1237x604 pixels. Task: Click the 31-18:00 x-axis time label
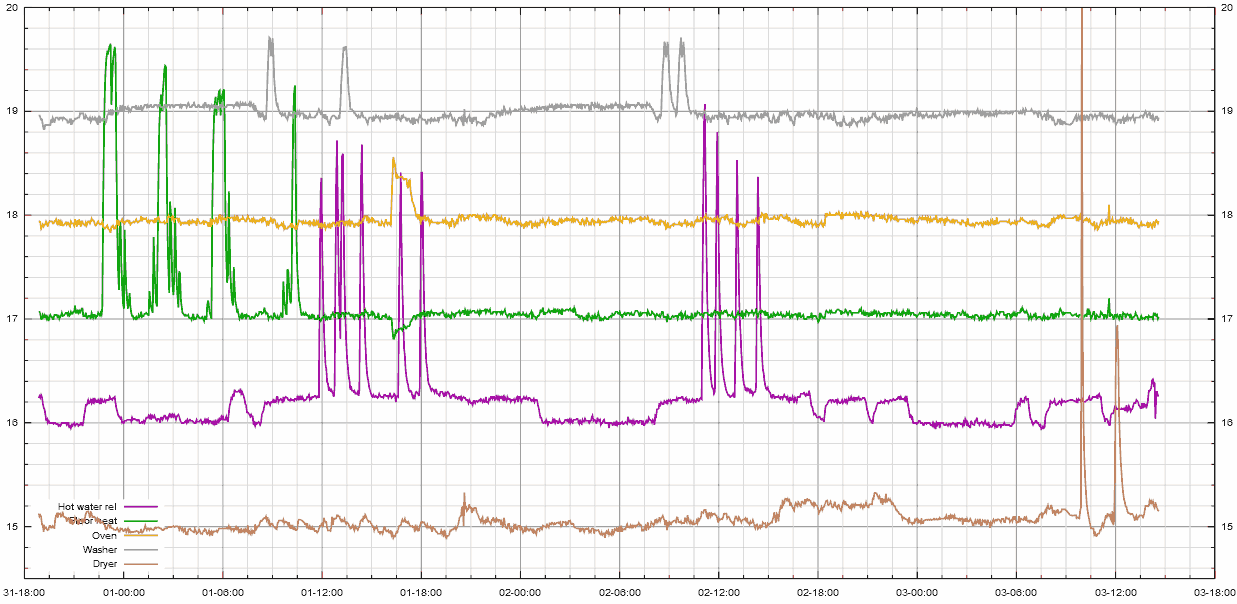24,593
